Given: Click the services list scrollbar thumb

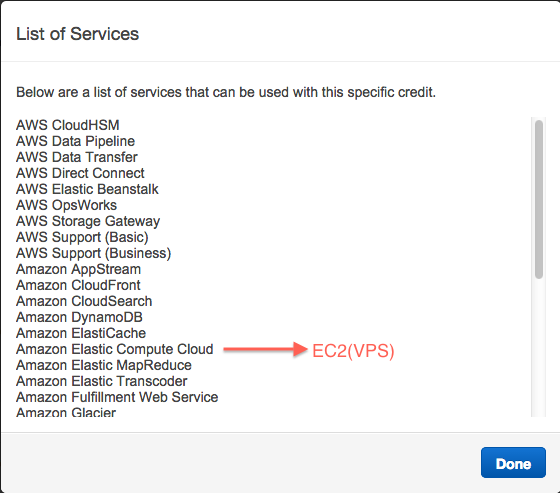Looking at the screenshot, I should pos(539,199).
